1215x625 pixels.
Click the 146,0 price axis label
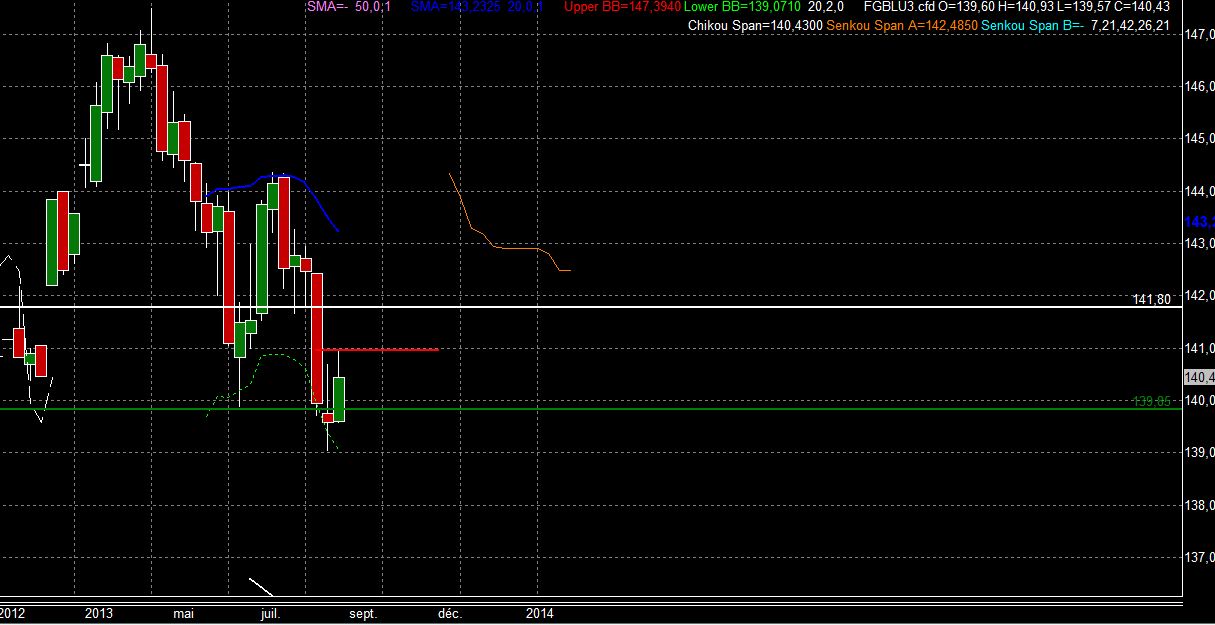tap(1198, 87)
